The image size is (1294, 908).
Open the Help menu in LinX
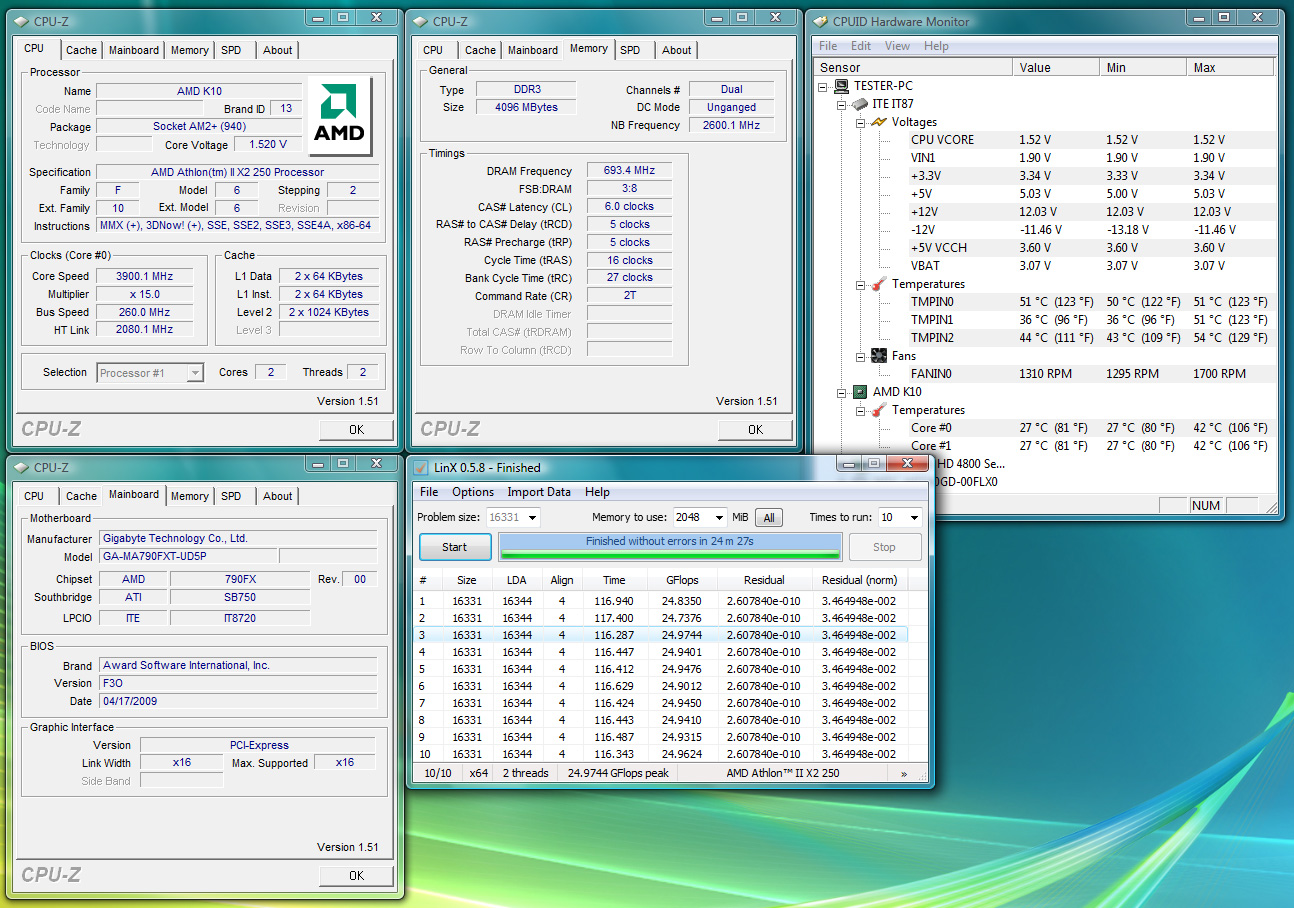(x=597, y=492)
